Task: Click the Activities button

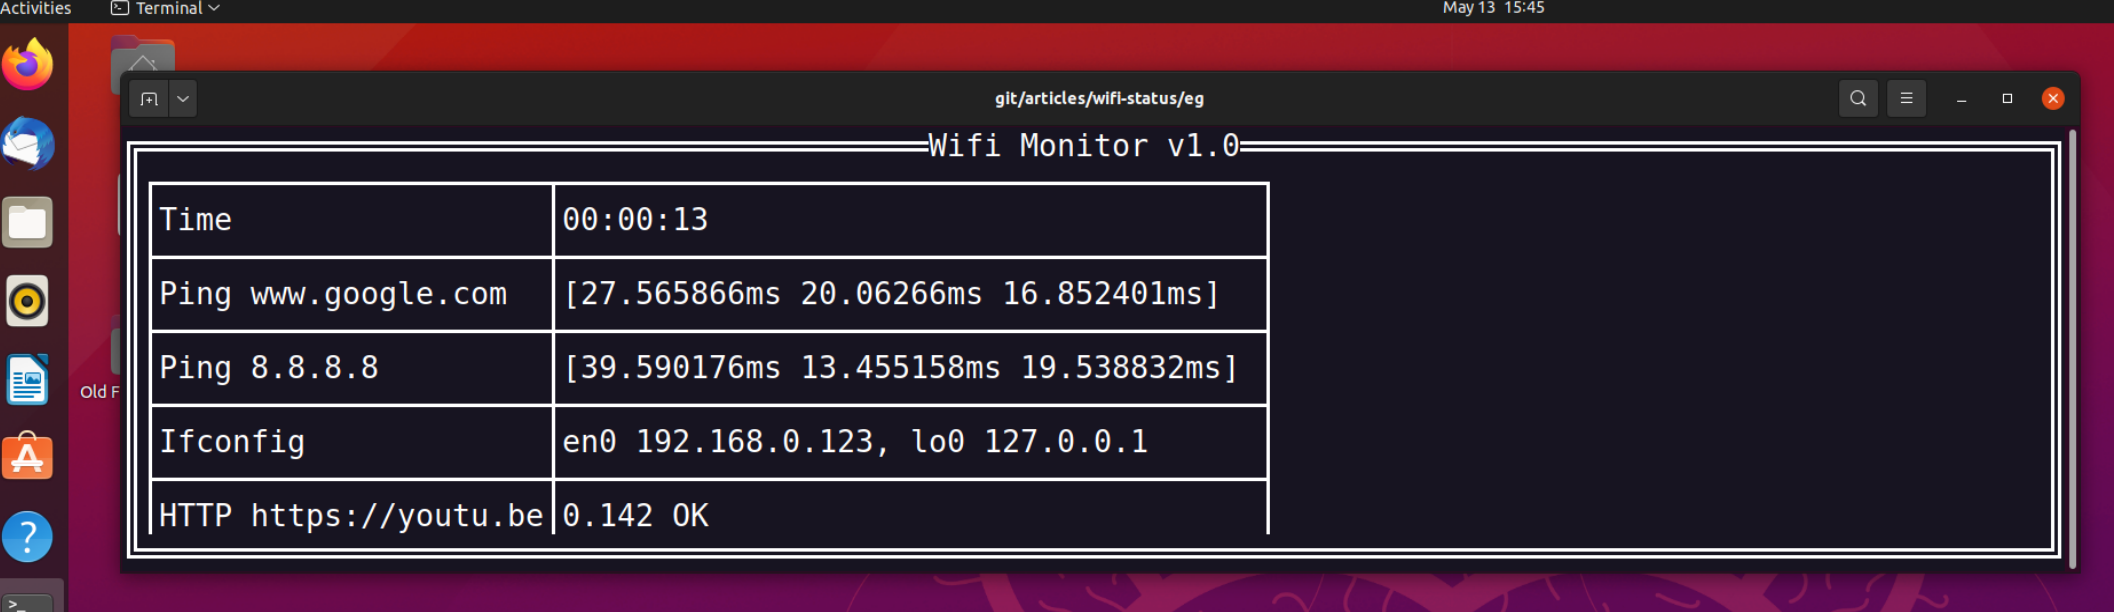Action: click(35, 8)
